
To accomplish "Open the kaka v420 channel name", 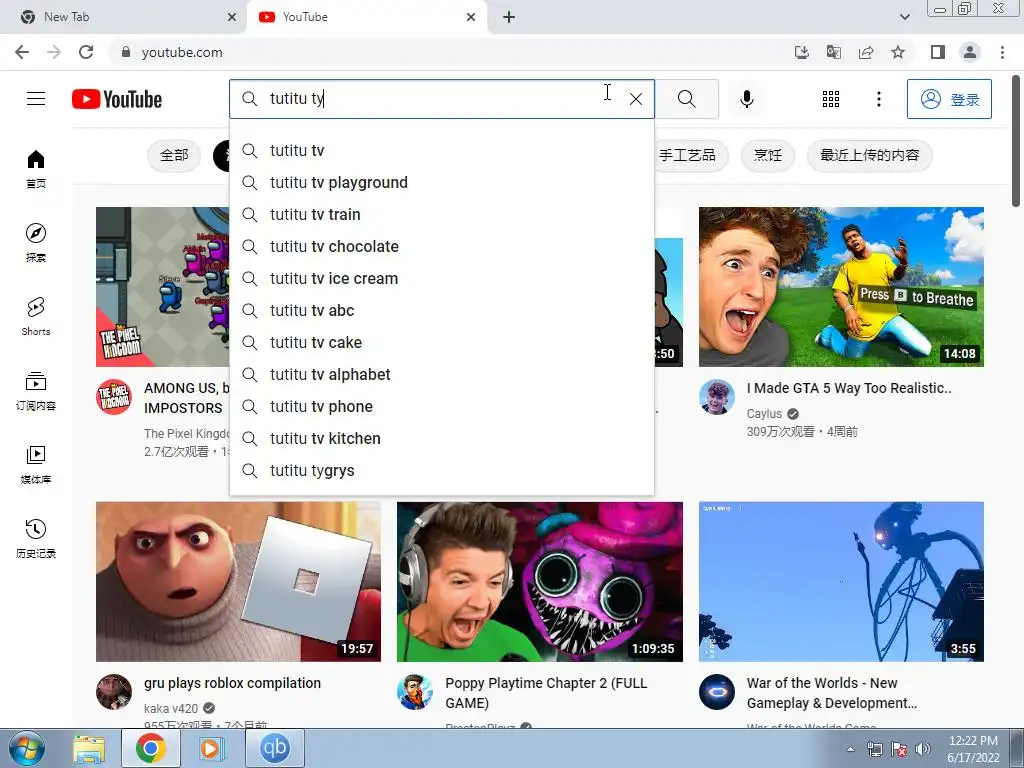I will (170, 709).
